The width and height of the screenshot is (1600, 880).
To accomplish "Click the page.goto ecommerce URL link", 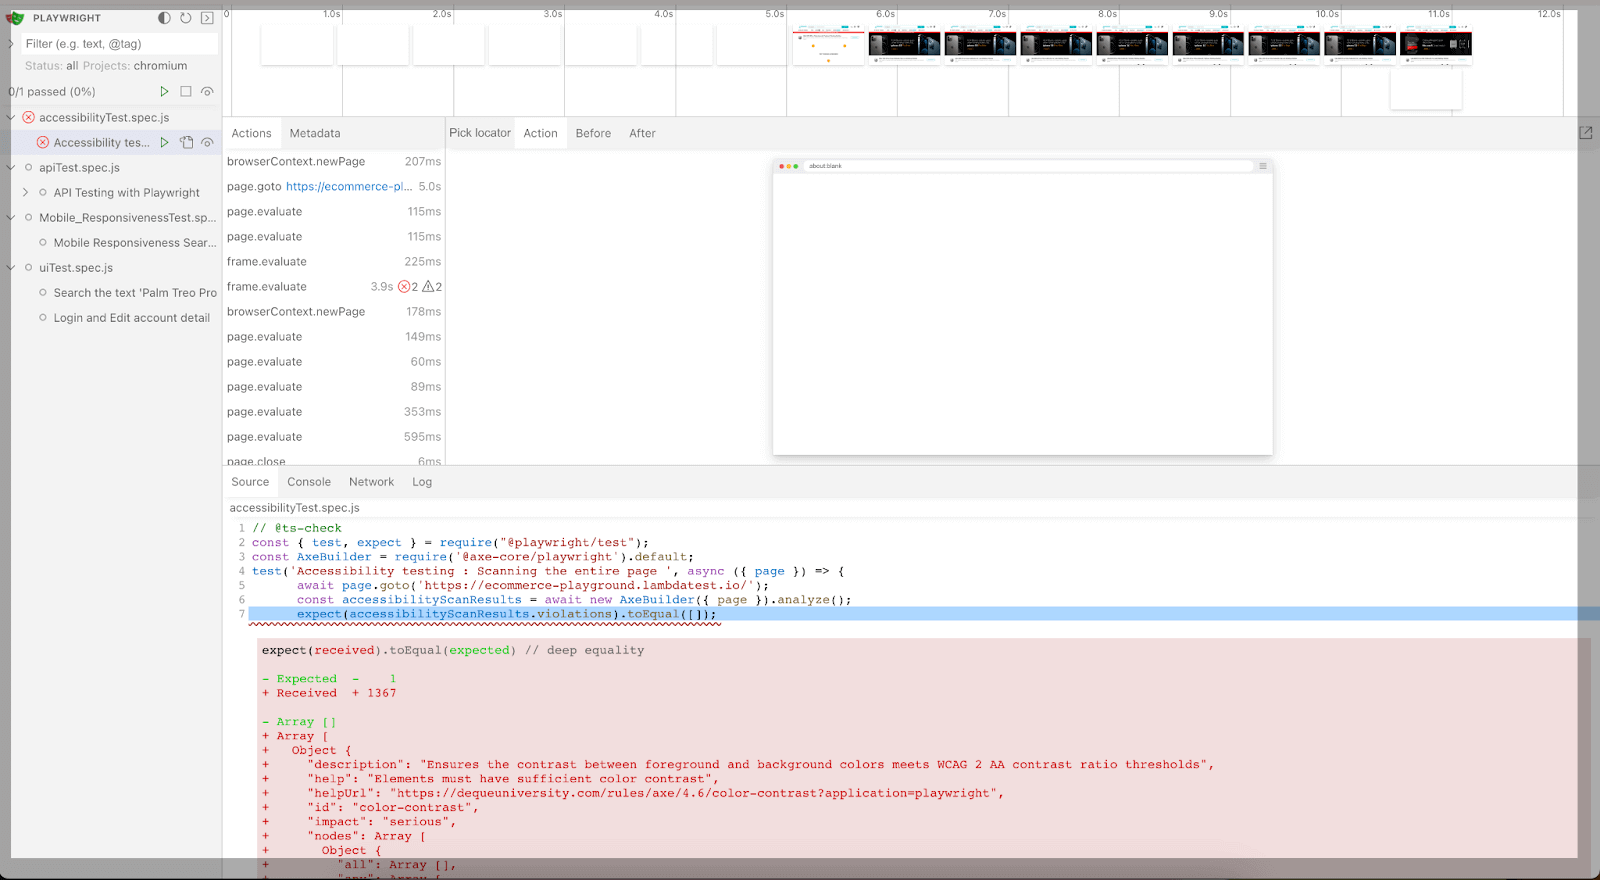I will click(348, 186).
